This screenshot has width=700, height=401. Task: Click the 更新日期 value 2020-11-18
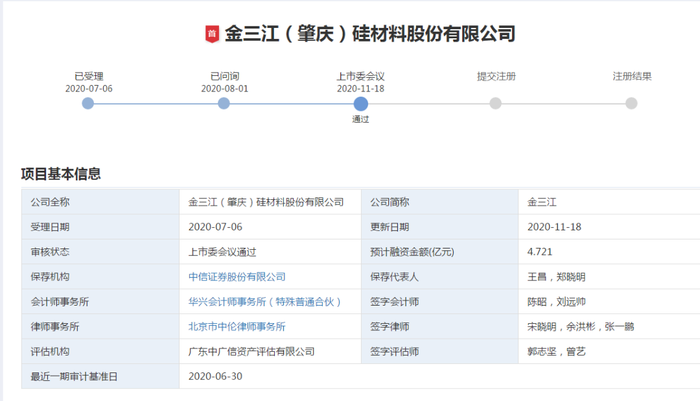[x=554, y=227]
